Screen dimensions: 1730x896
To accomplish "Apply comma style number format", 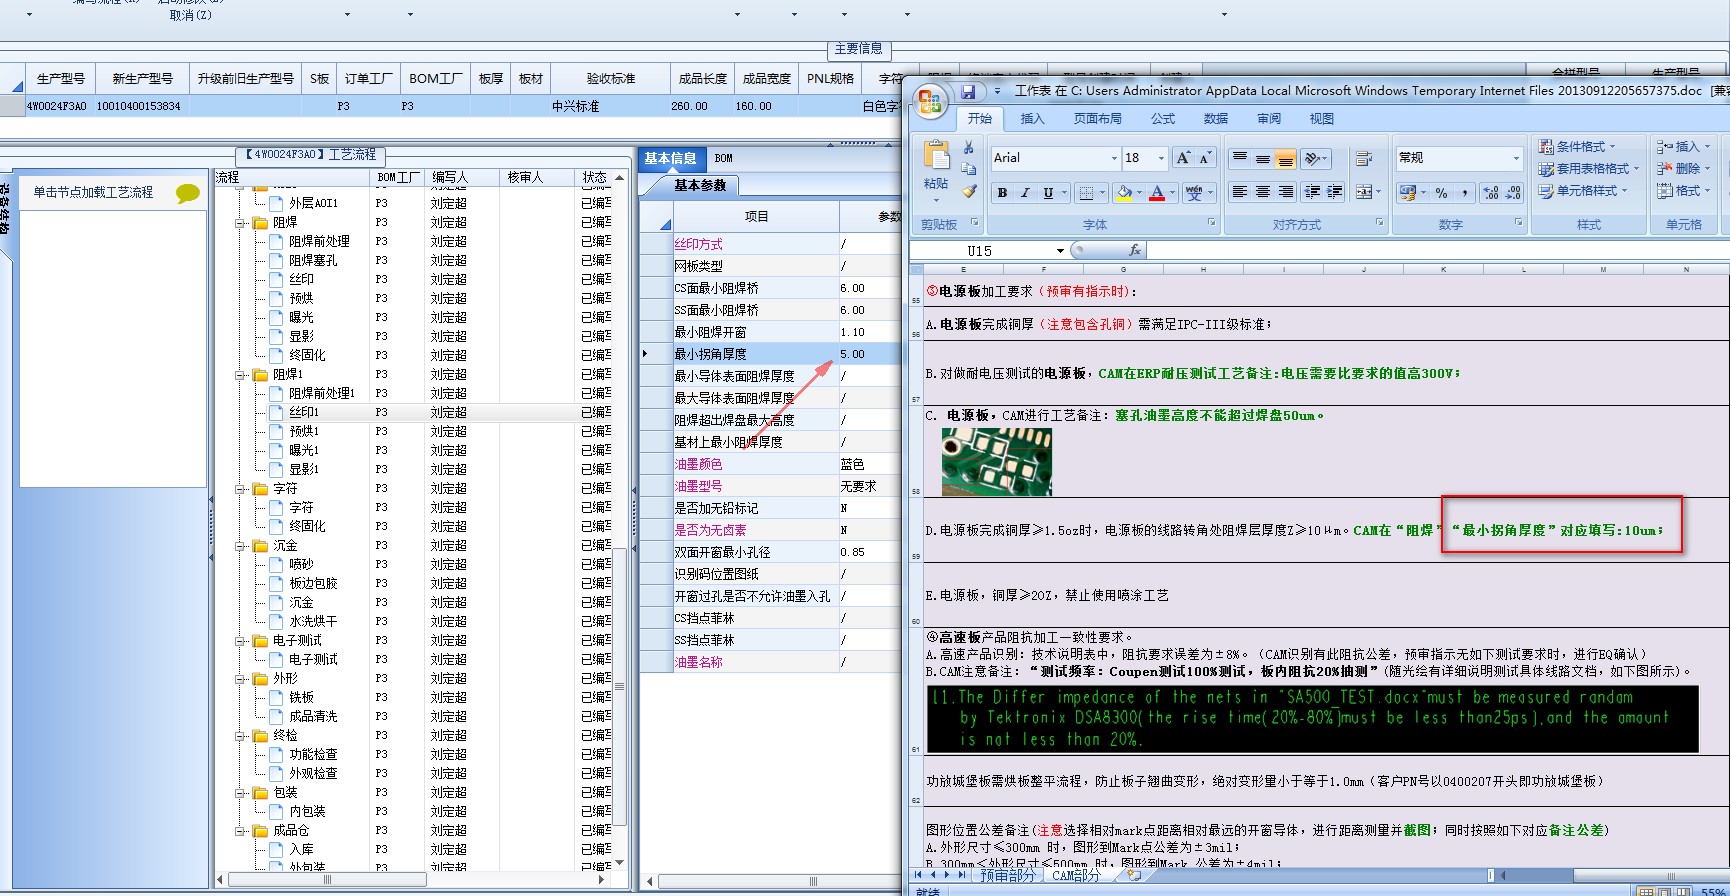I will pos(1465,192).
